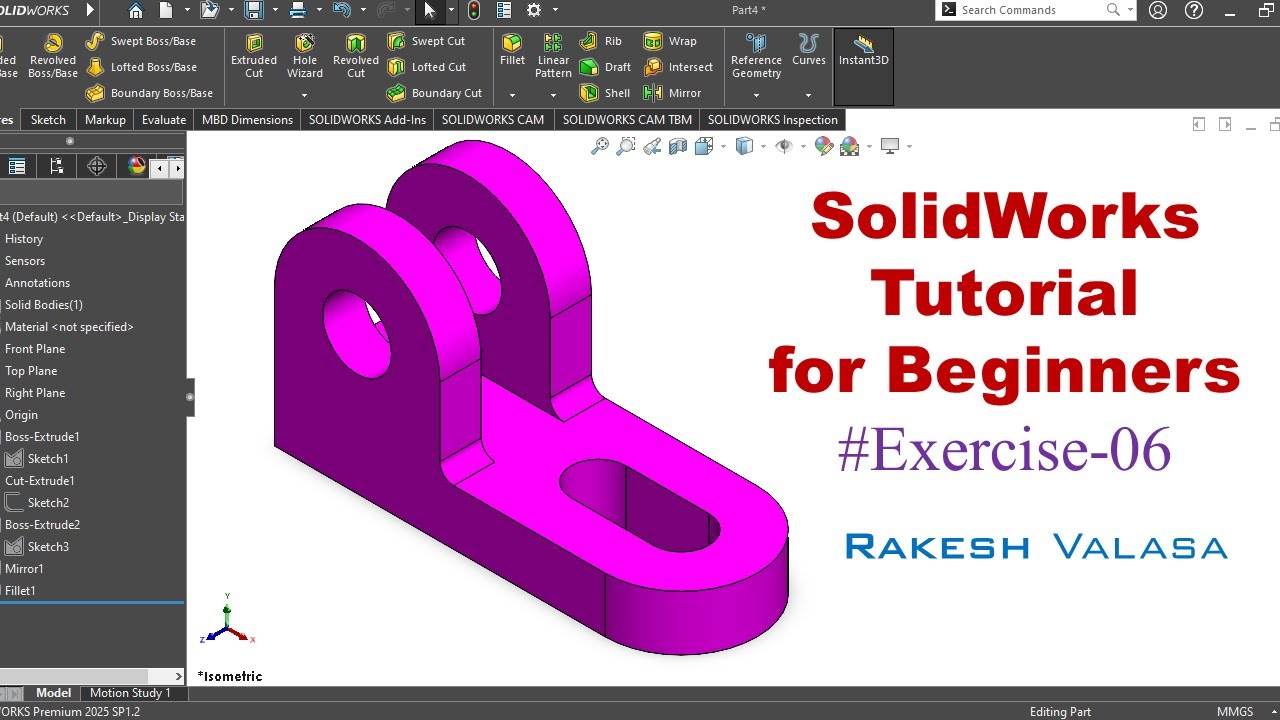The image size is (1280, 720).
Task: Apply the Fillet feature tool
Action: [512, 50]
